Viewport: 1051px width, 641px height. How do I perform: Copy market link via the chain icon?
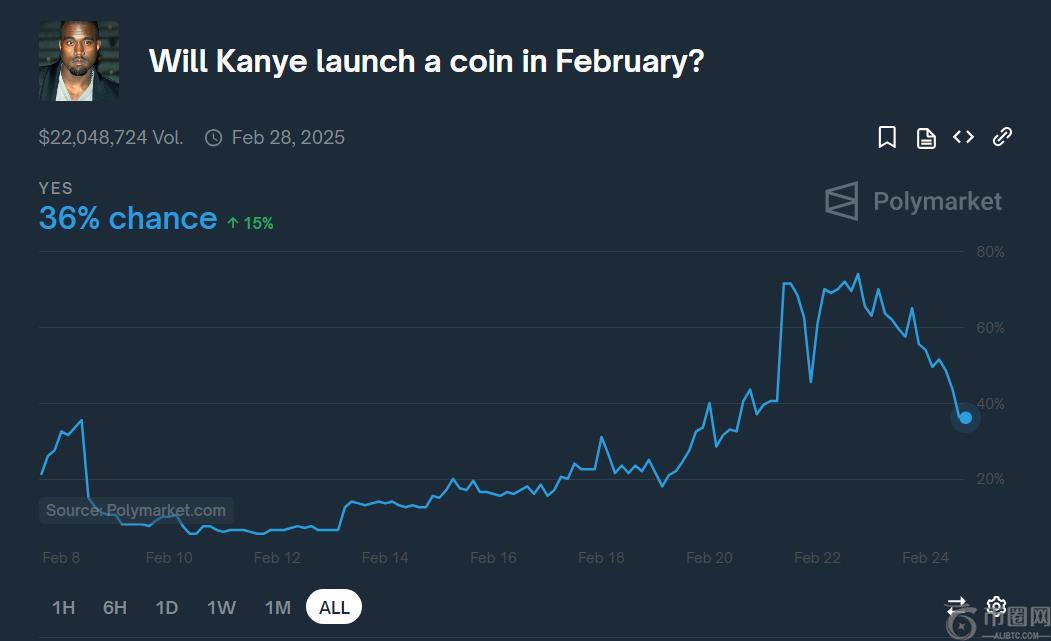(x=1002, y=137)
